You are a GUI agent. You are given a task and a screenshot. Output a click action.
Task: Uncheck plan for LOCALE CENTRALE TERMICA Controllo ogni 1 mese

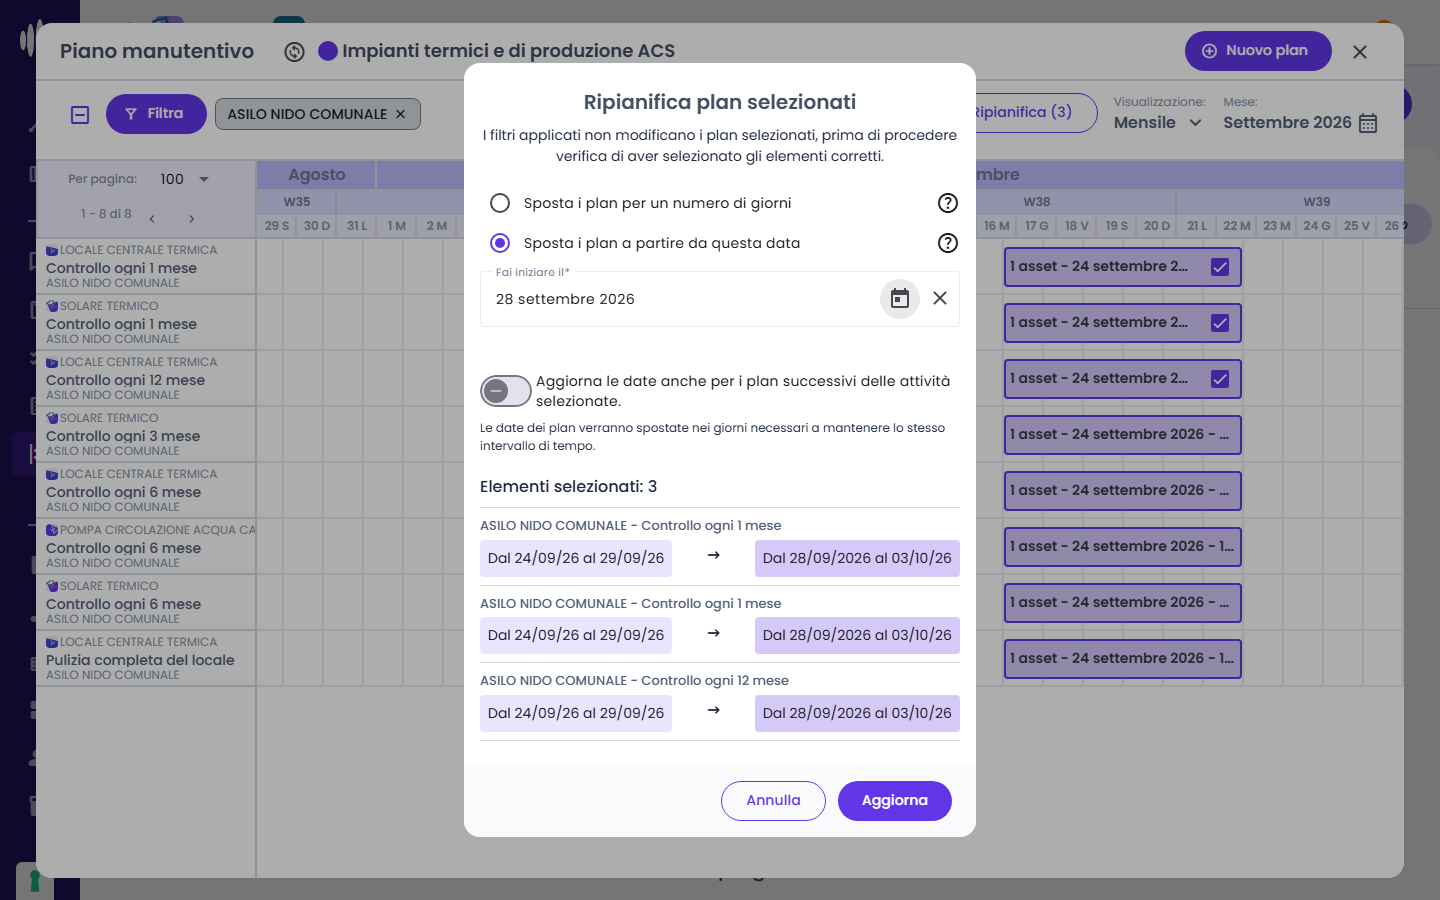click(1220, 267)
